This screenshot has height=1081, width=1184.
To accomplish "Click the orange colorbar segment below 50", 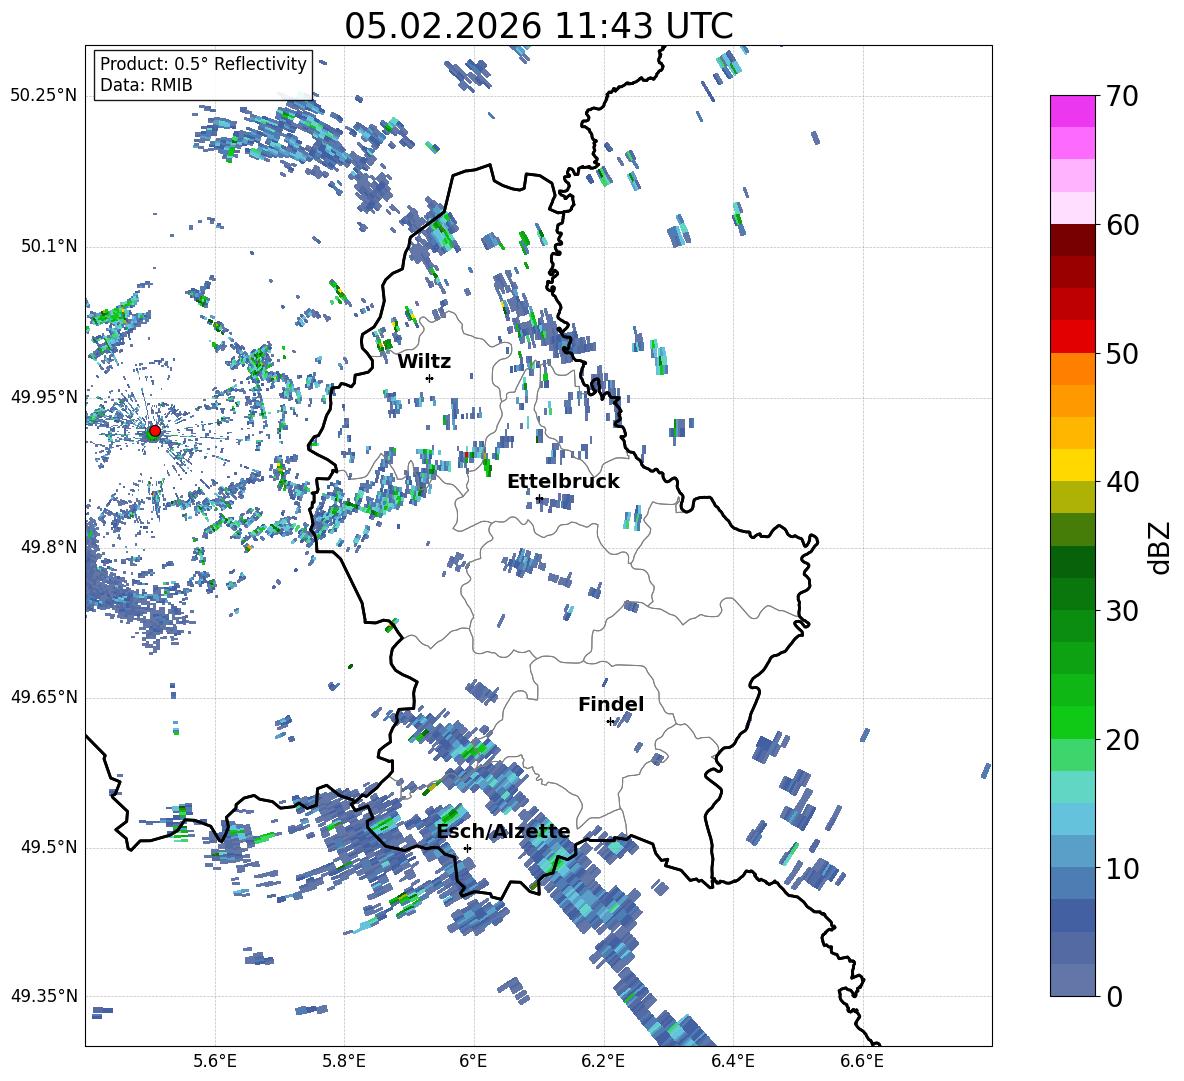I will click(x=1072, y=368).
